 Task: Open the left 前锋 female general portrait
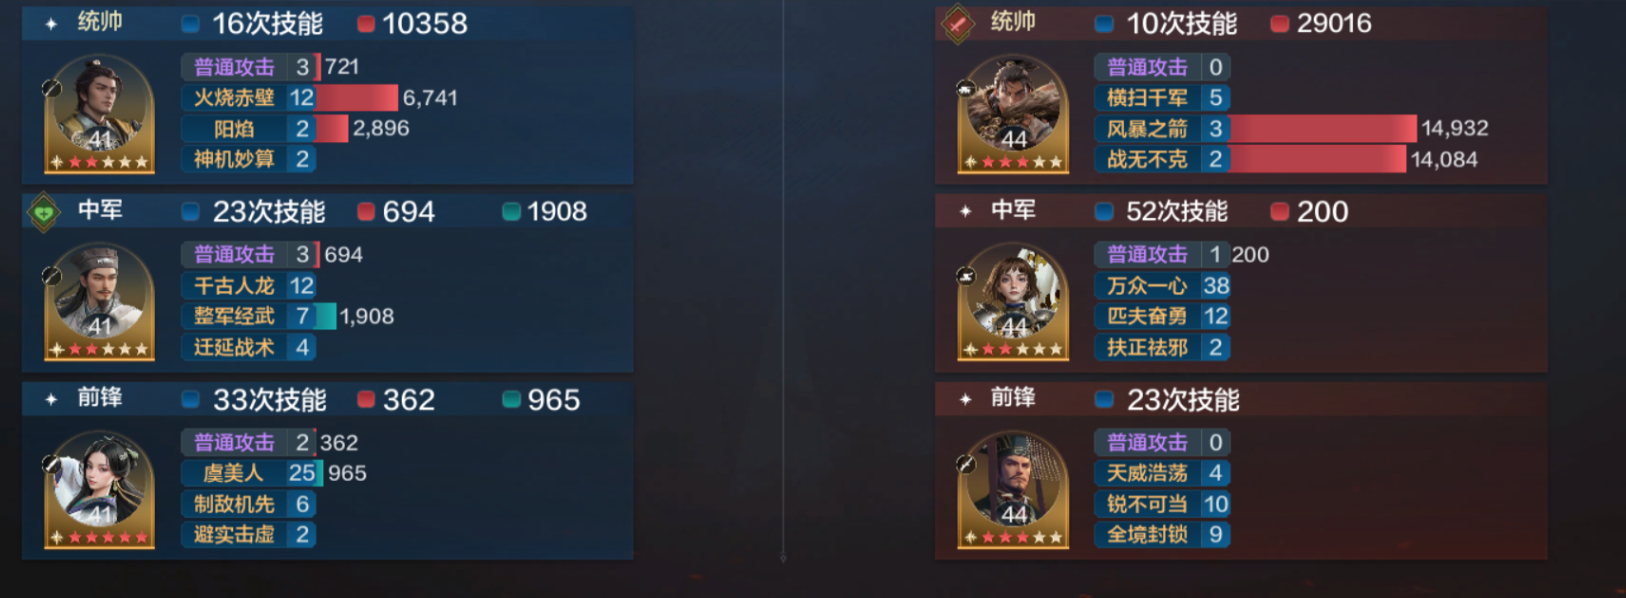[x=100, y=489]
